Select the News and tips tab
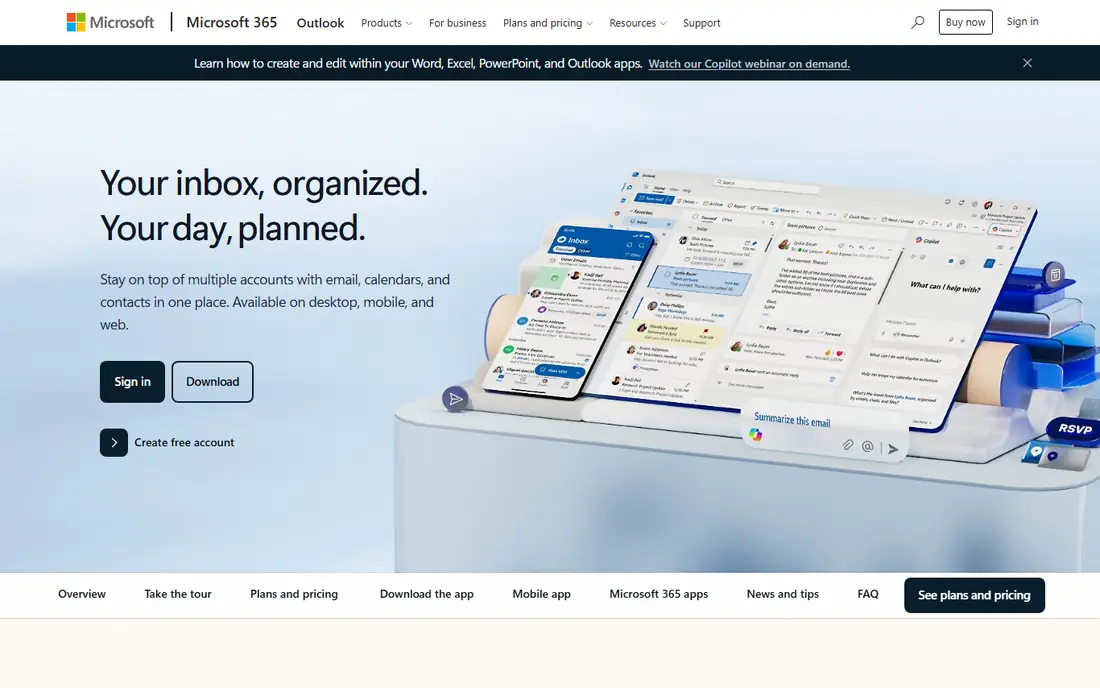1100x688 pixels. (783, 594)
